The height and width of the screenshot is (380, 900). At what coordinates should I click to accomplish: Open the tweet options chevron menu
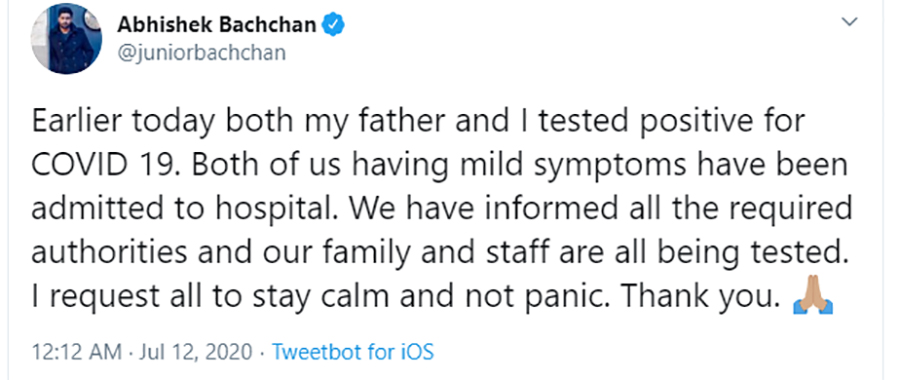point(849,22)
